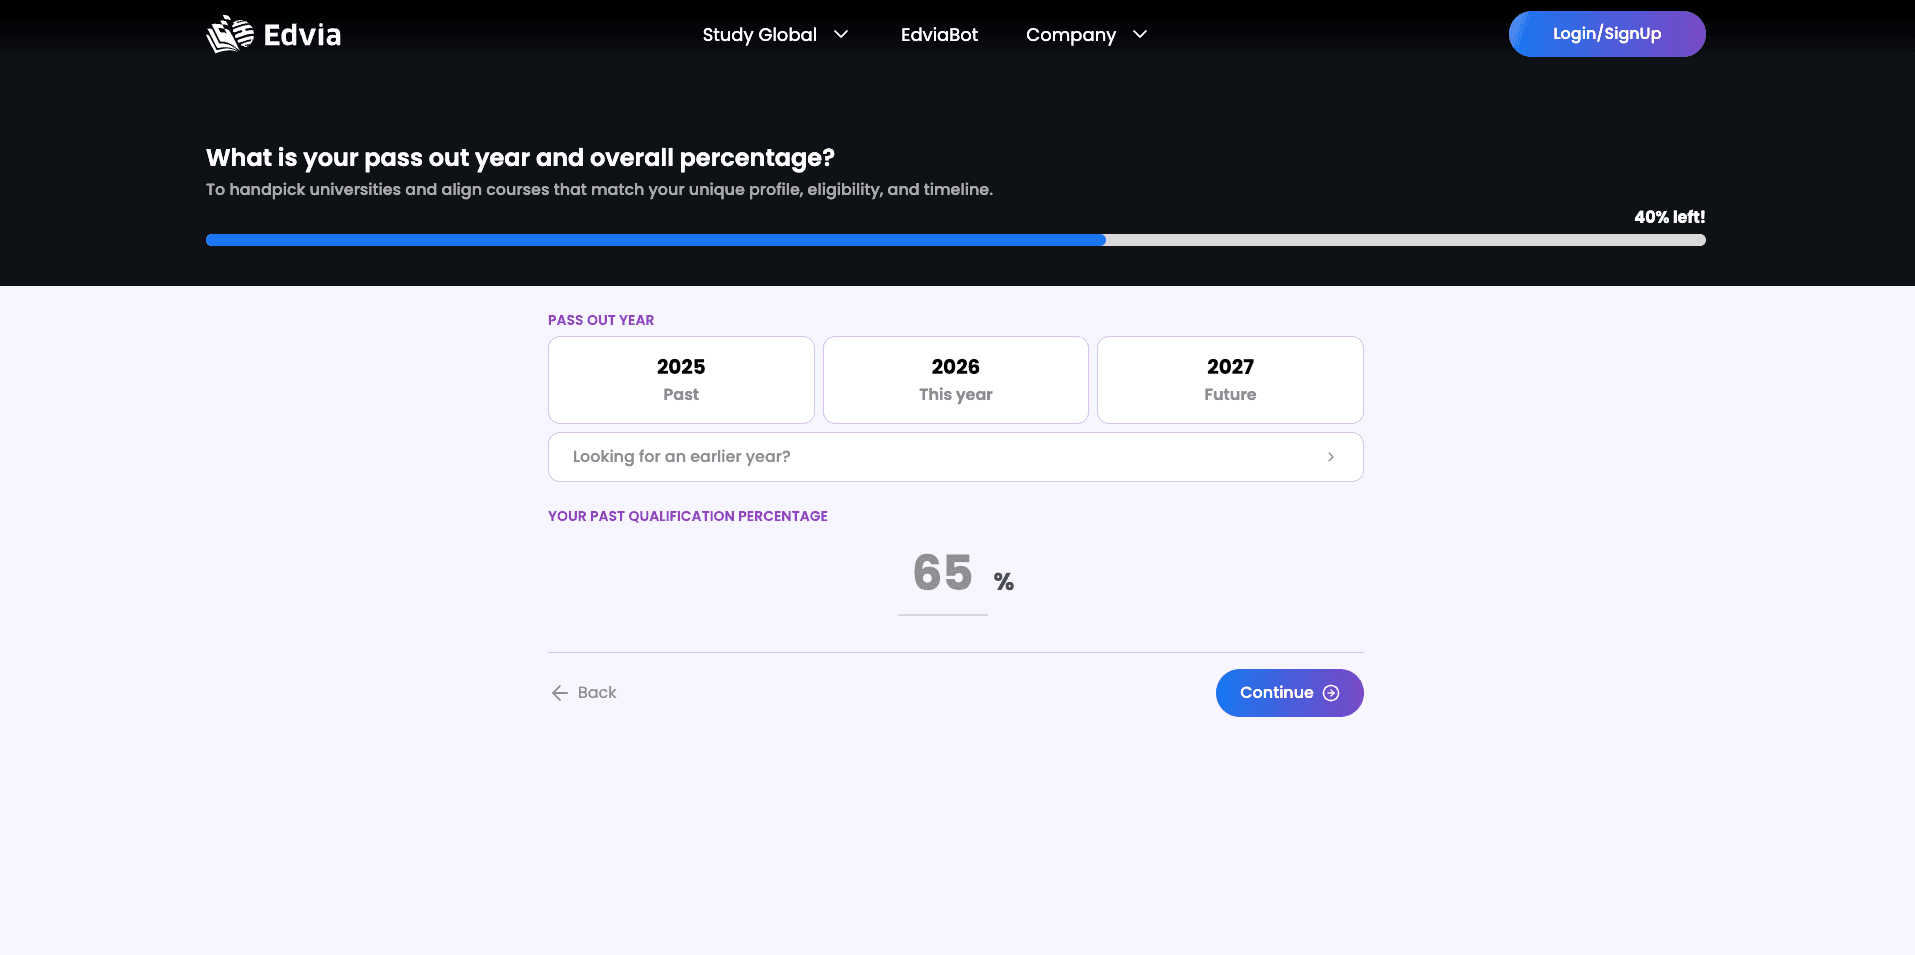
Task: Click the Continue button
Action: click(x=1289, y=693)
